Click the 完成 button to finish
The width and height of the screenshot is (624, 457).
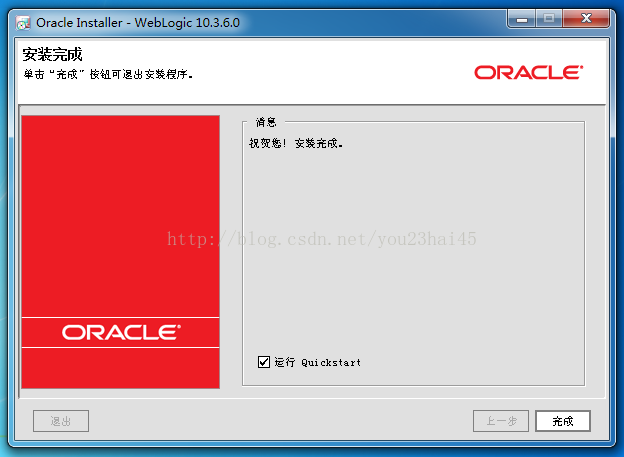tap(563, 421)
